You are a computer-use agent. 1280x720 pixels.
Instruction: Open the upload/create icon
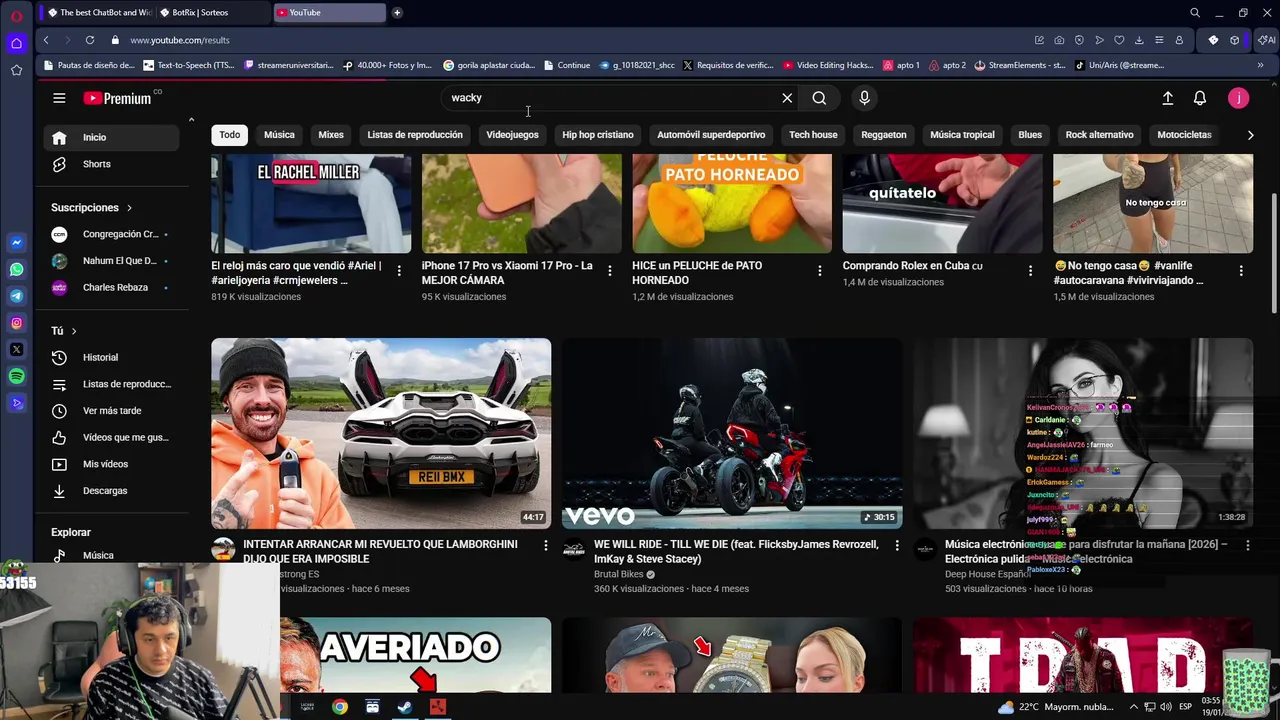tap(1167, 98)
